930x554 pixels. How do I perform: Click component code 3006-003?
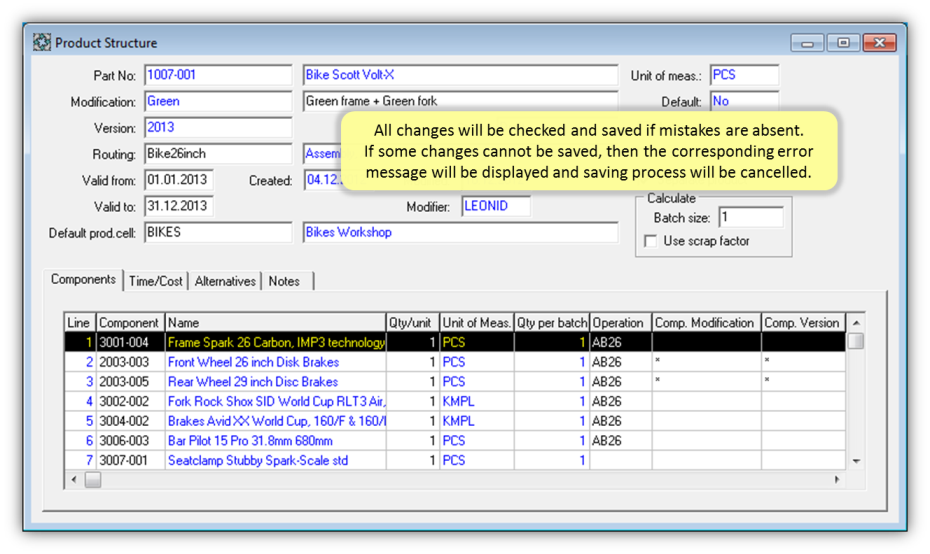pos(130,441)
